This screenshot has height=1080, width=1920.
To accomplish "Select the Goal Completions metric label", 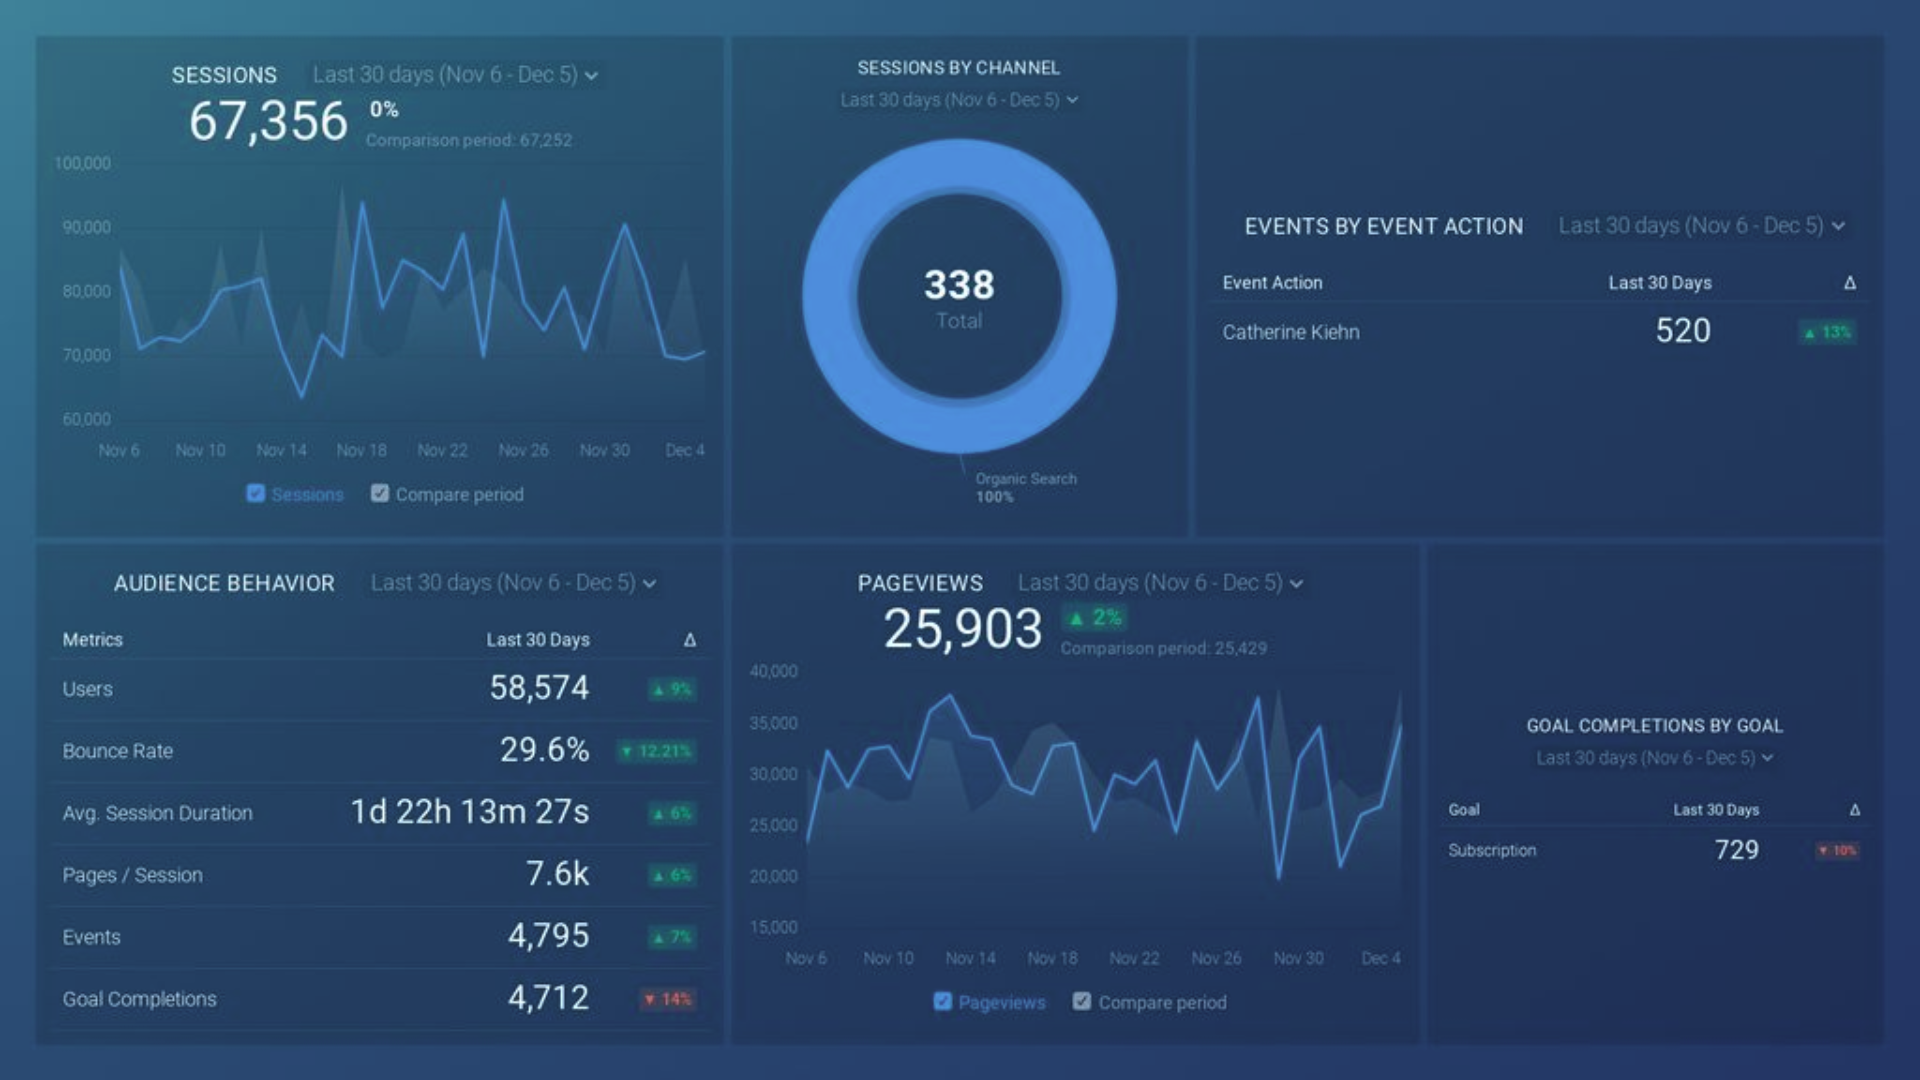I will [139, 999].
